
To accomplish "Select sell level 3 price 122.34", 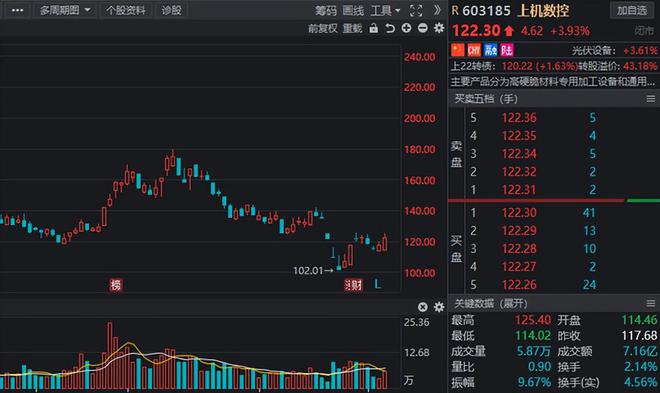I will tap(519, 154).
